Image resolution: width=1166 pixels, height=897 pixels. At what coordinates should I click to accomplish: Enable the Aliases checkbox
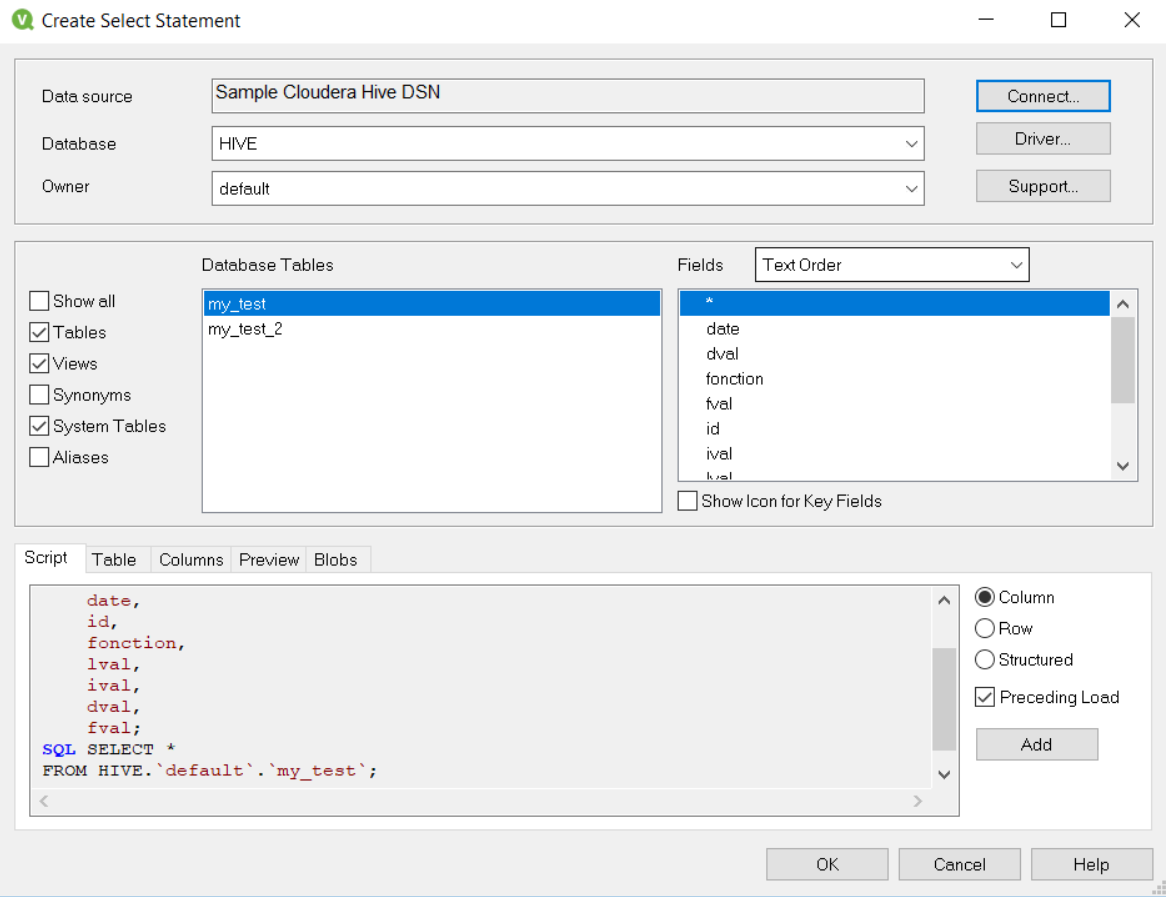click(39, 457)
